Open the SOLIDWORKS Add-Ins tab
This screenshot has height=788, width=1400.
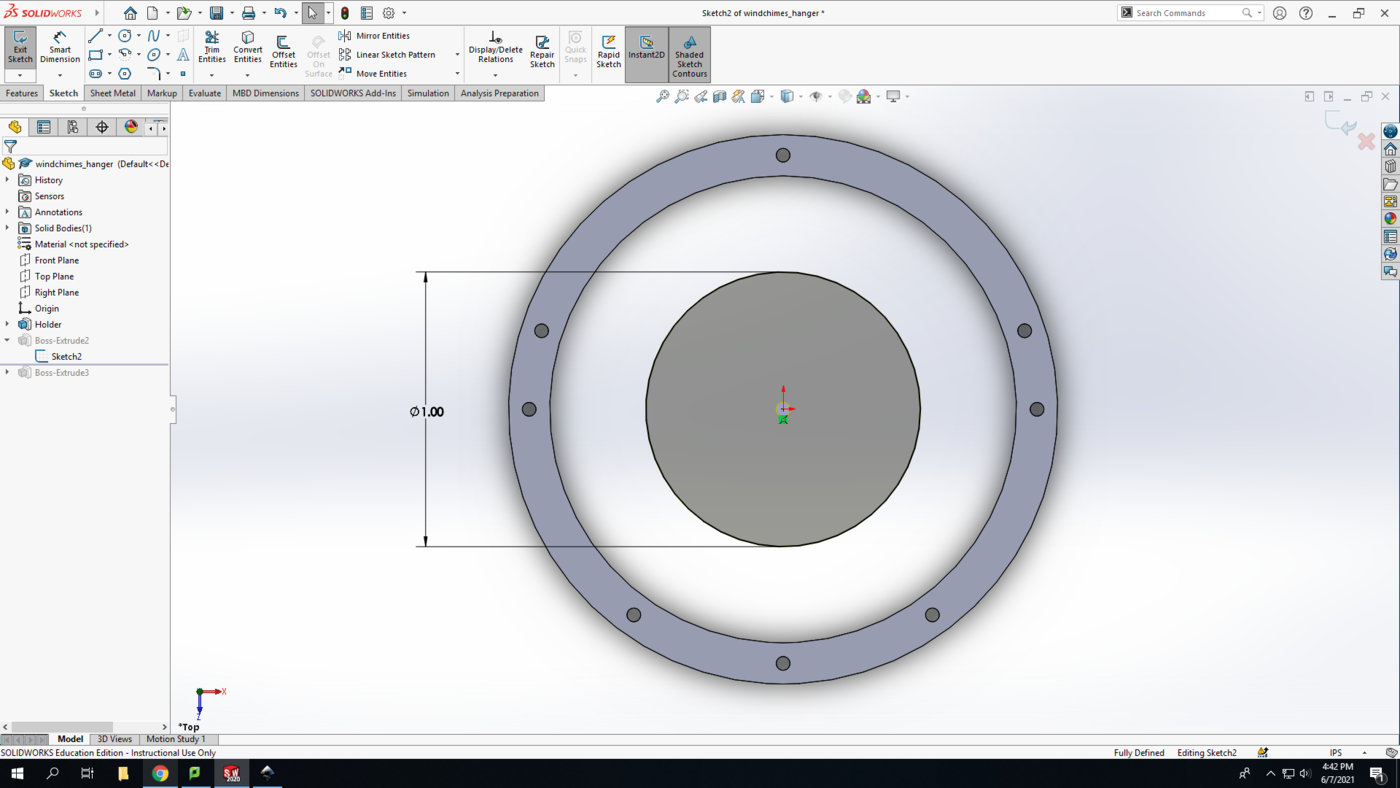353,93
